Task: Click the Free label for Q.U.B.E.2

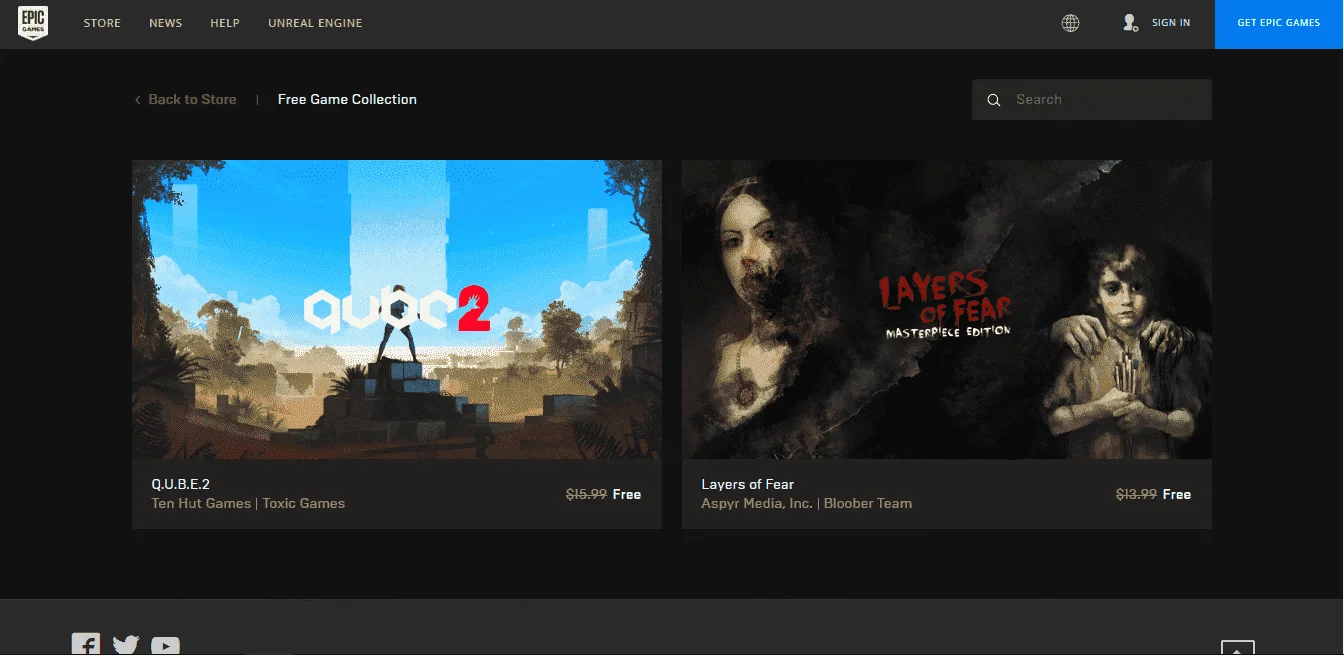Action: [x=627, y=494]
